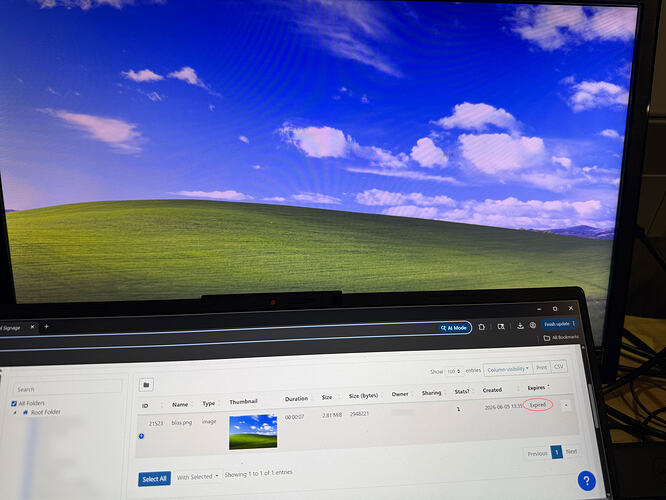Go to Next page
Viewport: 666px width, 500px height.
(571, 451)
